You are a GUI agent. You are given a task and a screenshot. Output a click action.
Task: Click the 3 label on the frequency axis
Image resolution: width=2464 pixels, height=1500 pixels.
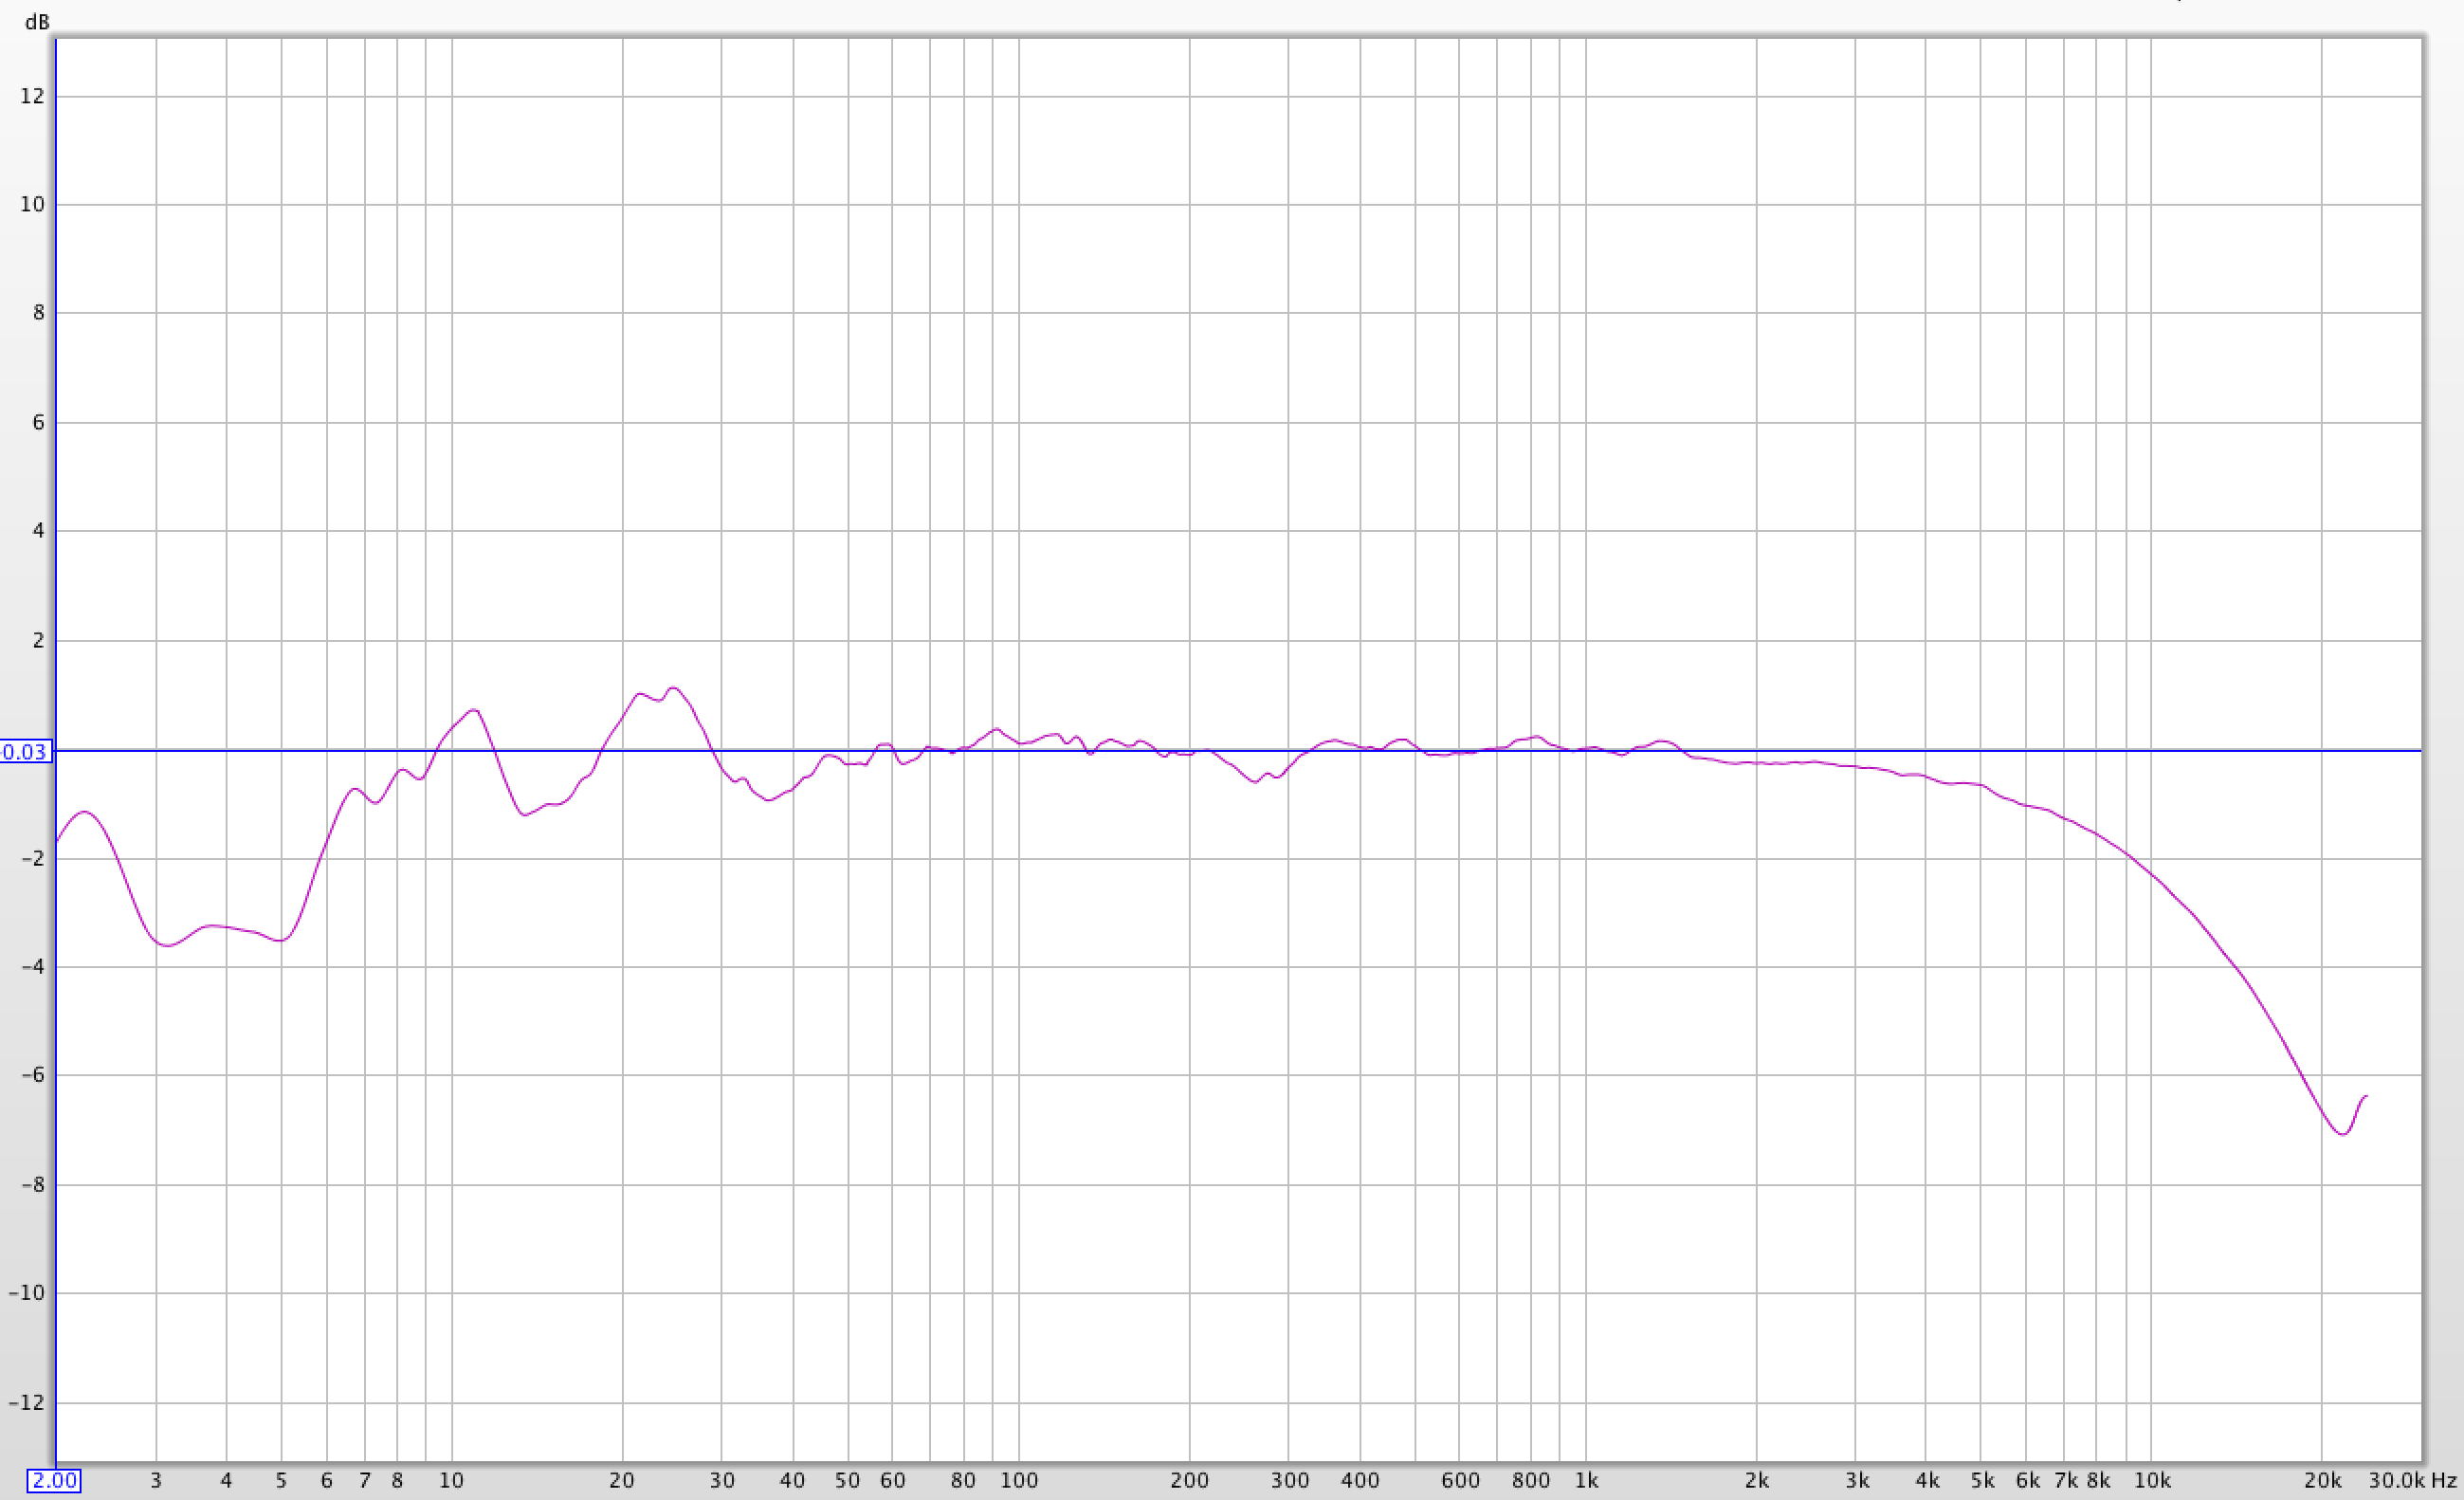[156, 1481]
